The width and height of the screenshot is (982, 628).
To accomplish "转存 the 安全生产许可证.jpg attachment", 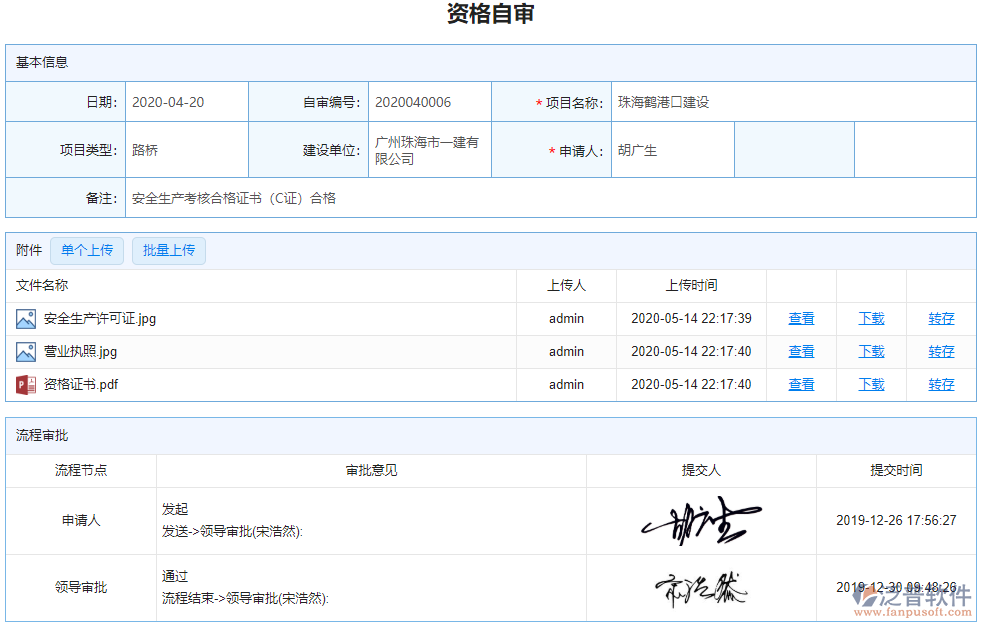I will (940, 318).
